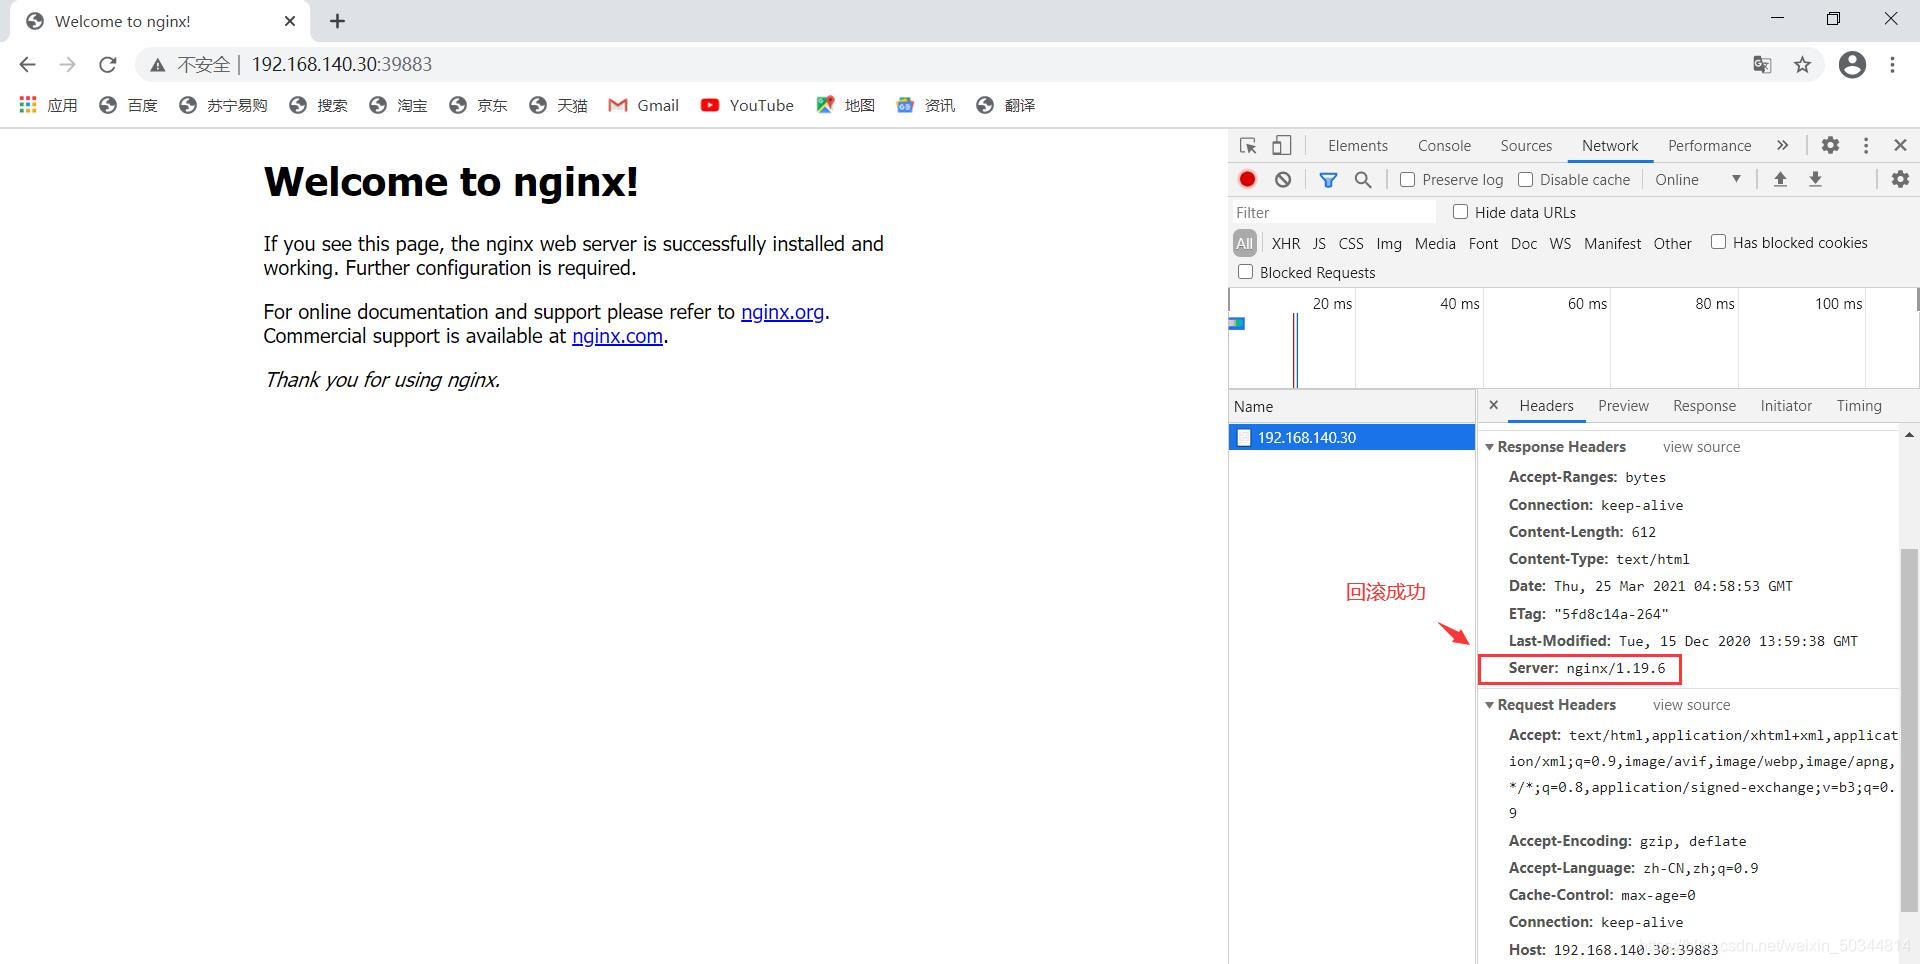
Task: Select the All request type filter
Action: pos(1244,243)
